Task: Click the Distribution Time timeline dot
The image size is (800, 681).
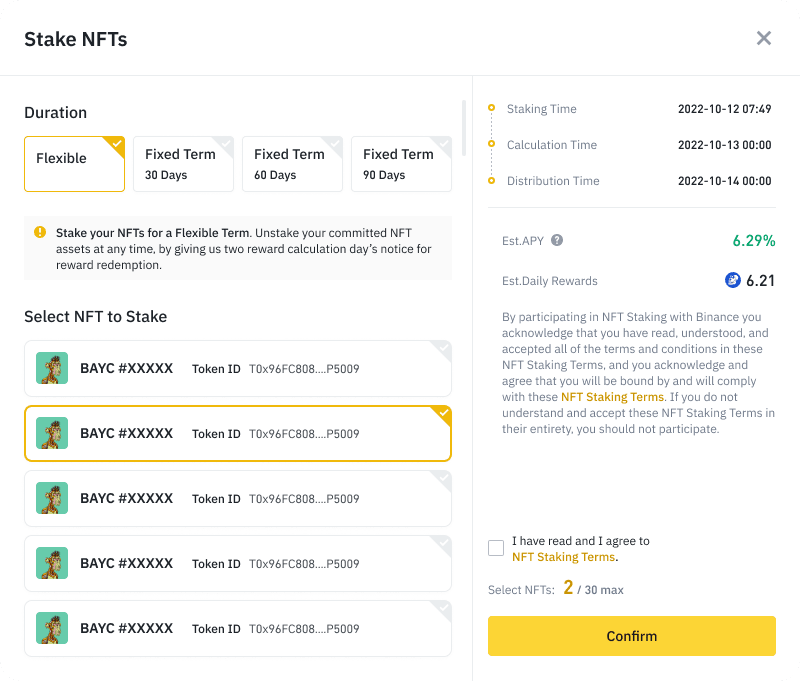Action: tap(491, 181)
